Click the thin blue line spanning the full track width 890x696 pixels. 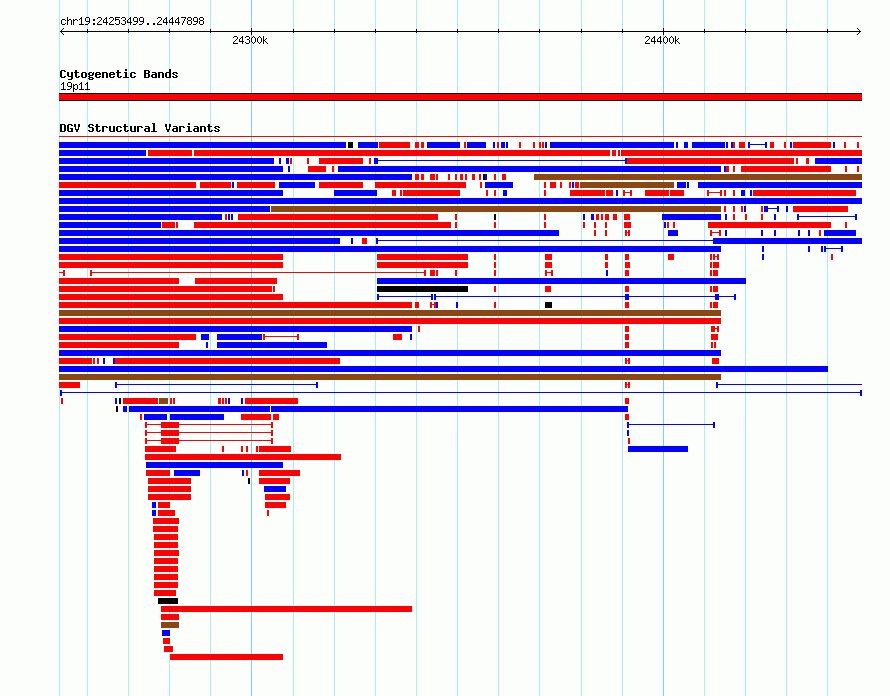point(461,393)
